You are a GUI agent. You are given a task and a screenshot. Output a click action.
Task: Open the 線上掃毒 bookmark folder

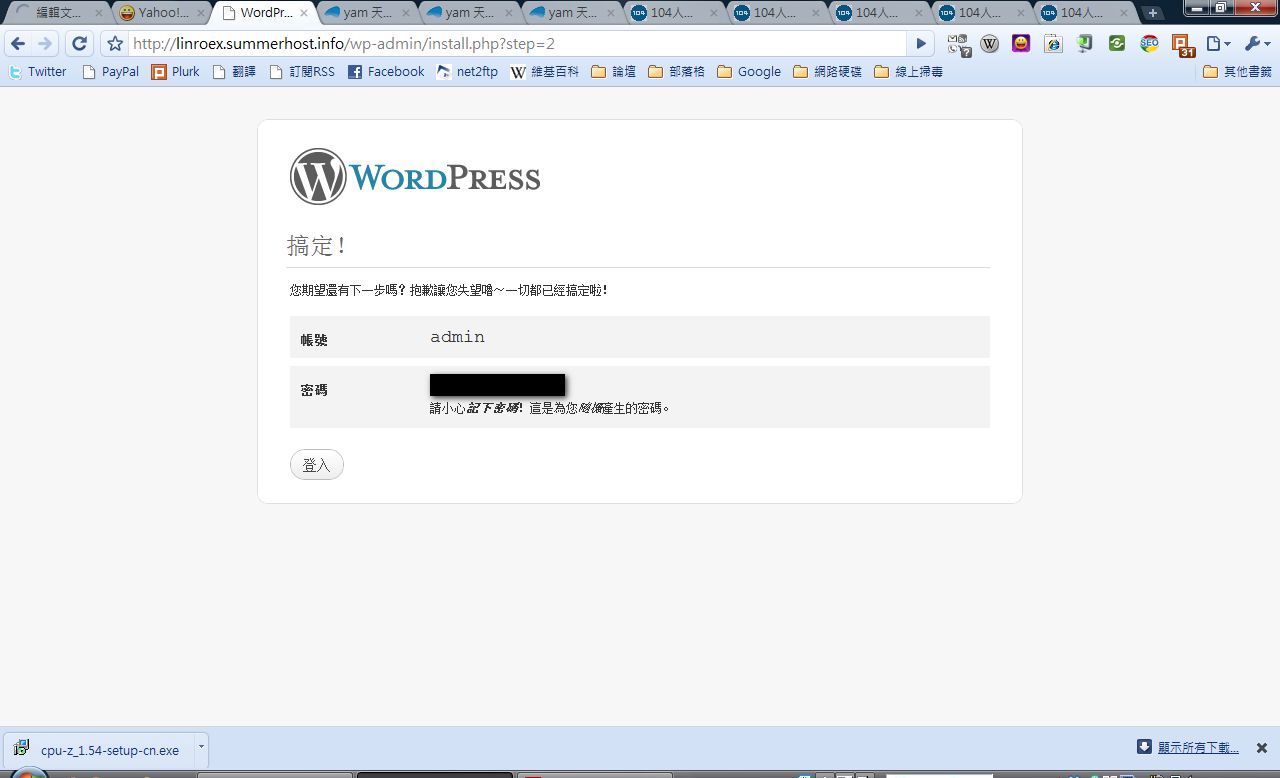(x=908, y=72)
